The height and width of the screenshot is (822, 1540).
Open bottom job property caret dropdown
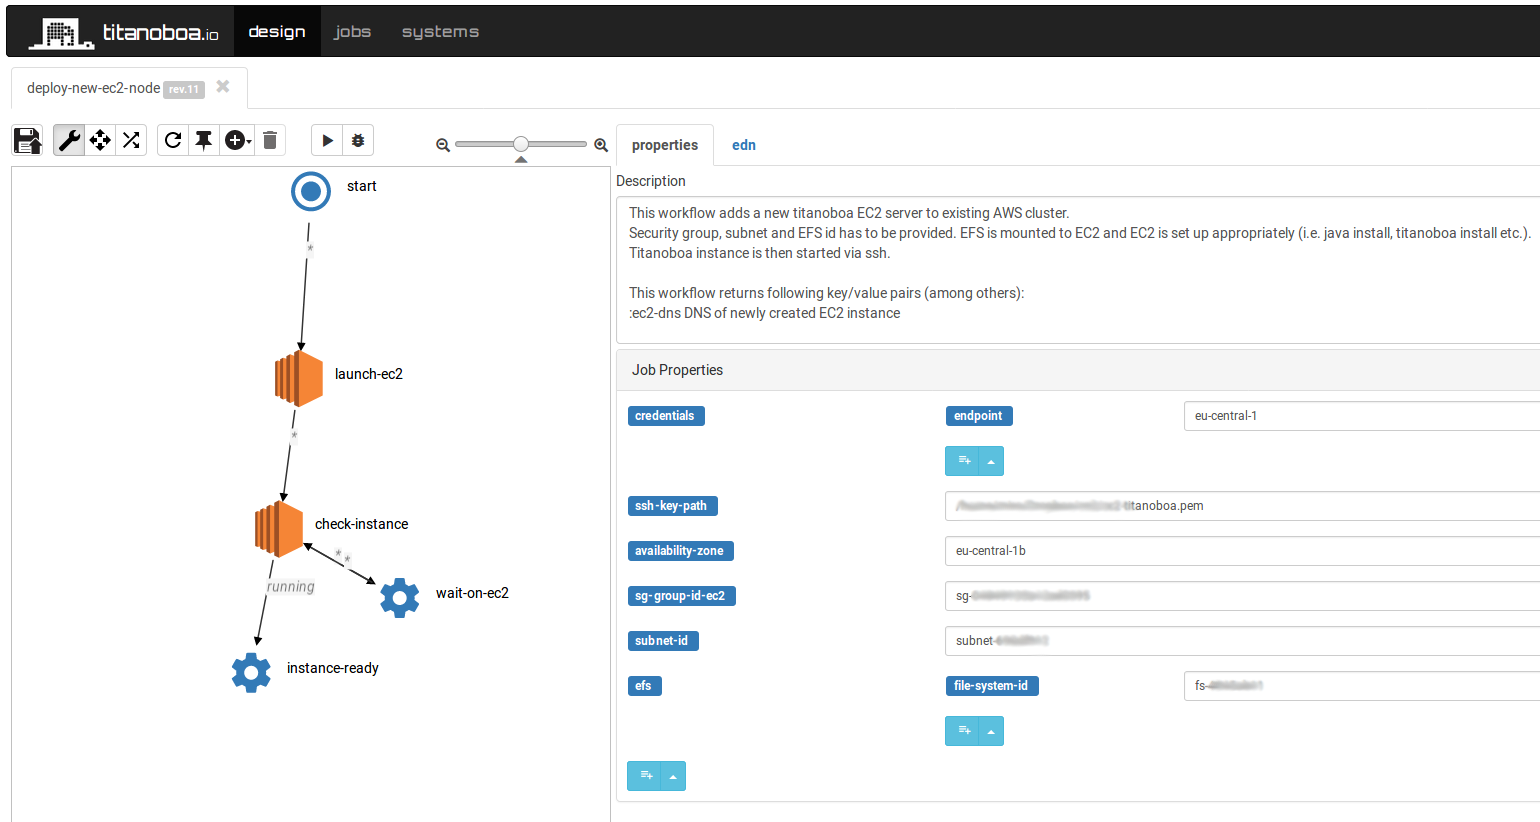[673, 776]
